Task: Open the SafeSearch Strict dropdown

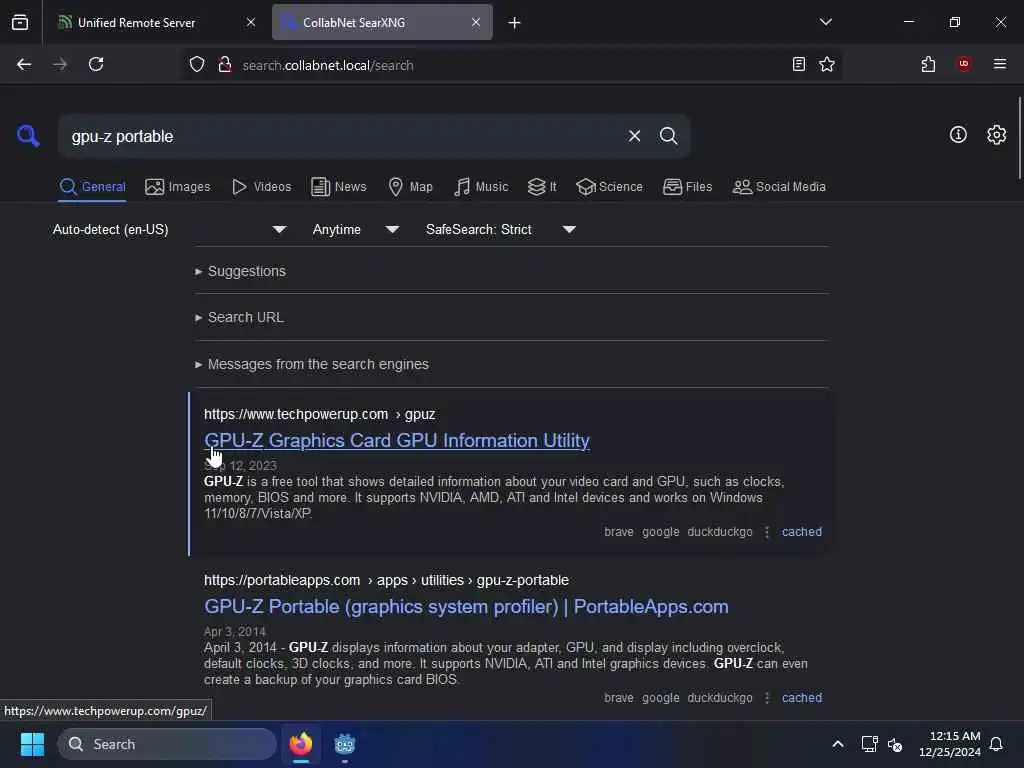Action: point(500,229)
